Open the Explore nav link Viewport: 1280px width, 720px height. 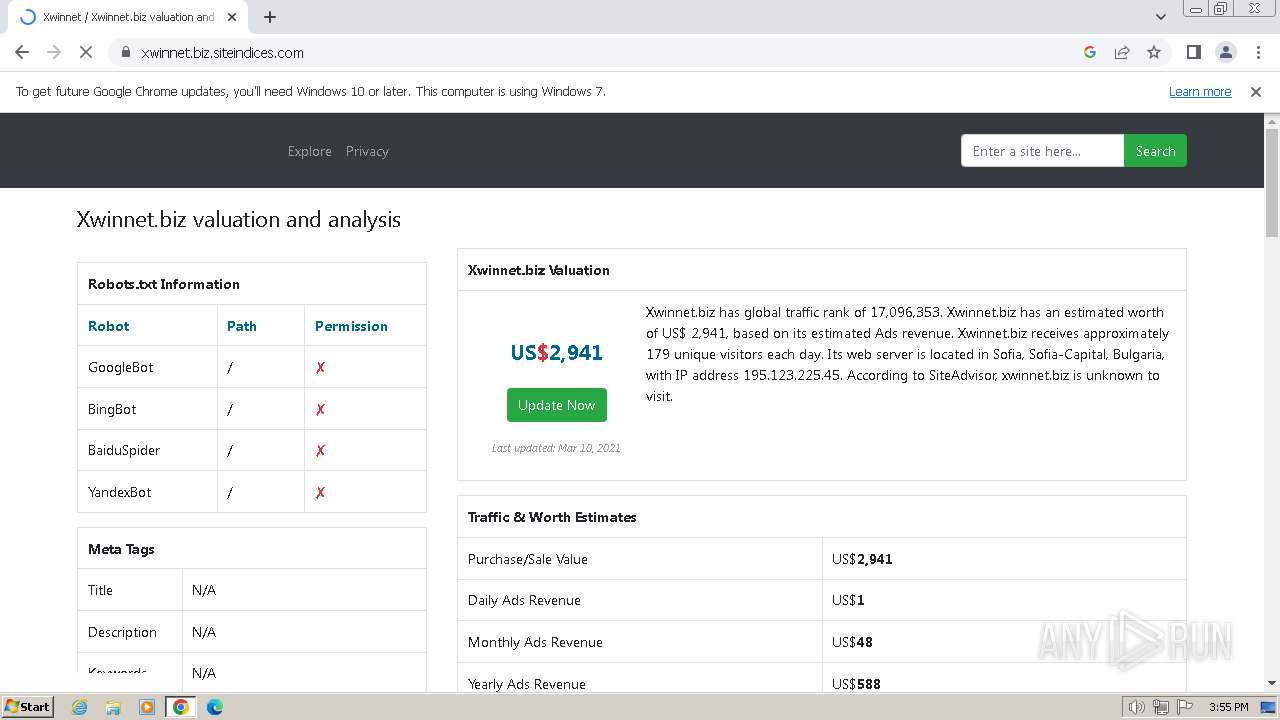[x=309, y=151]
